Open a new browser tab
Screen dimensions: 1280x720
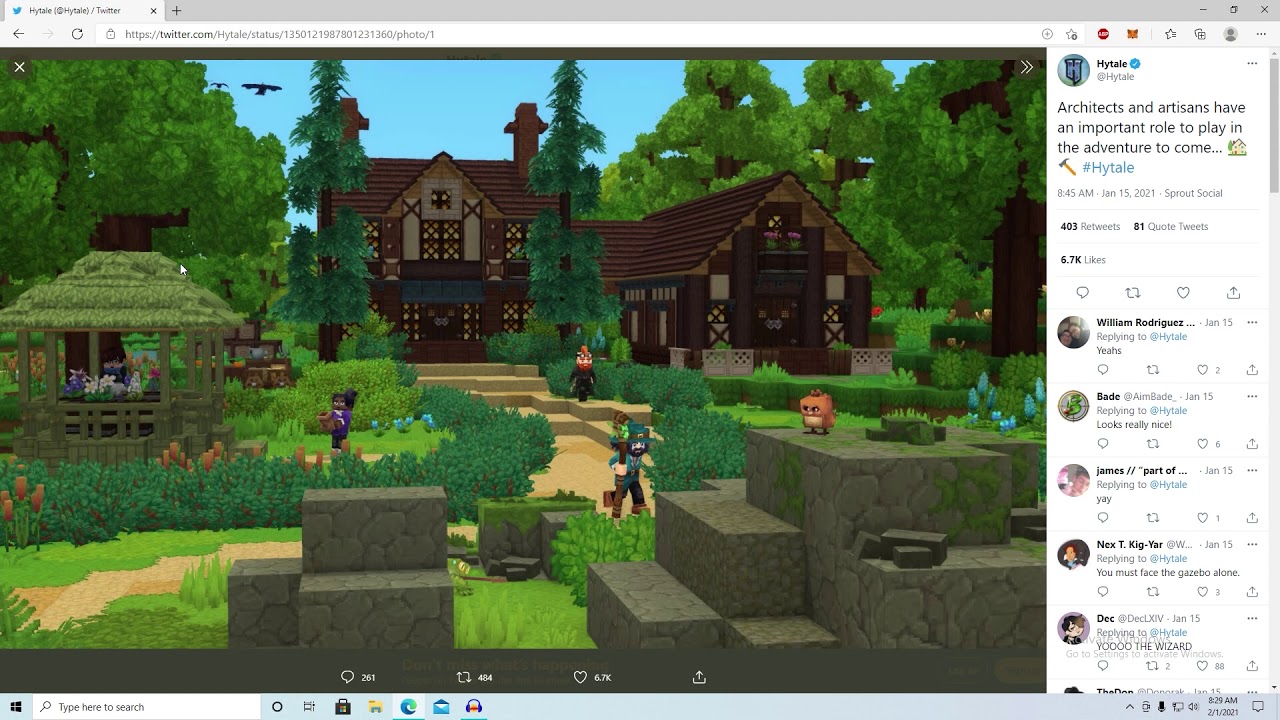pyautogui.click(x=177, y=10)
